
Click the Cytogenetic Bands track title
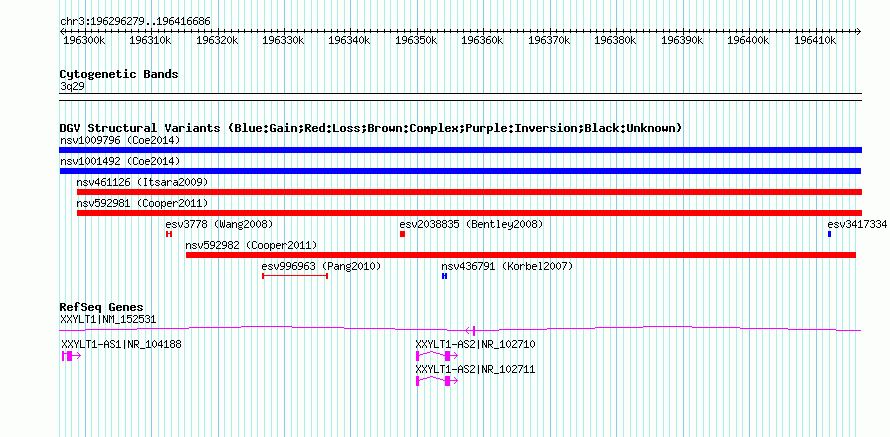(119, 74)
